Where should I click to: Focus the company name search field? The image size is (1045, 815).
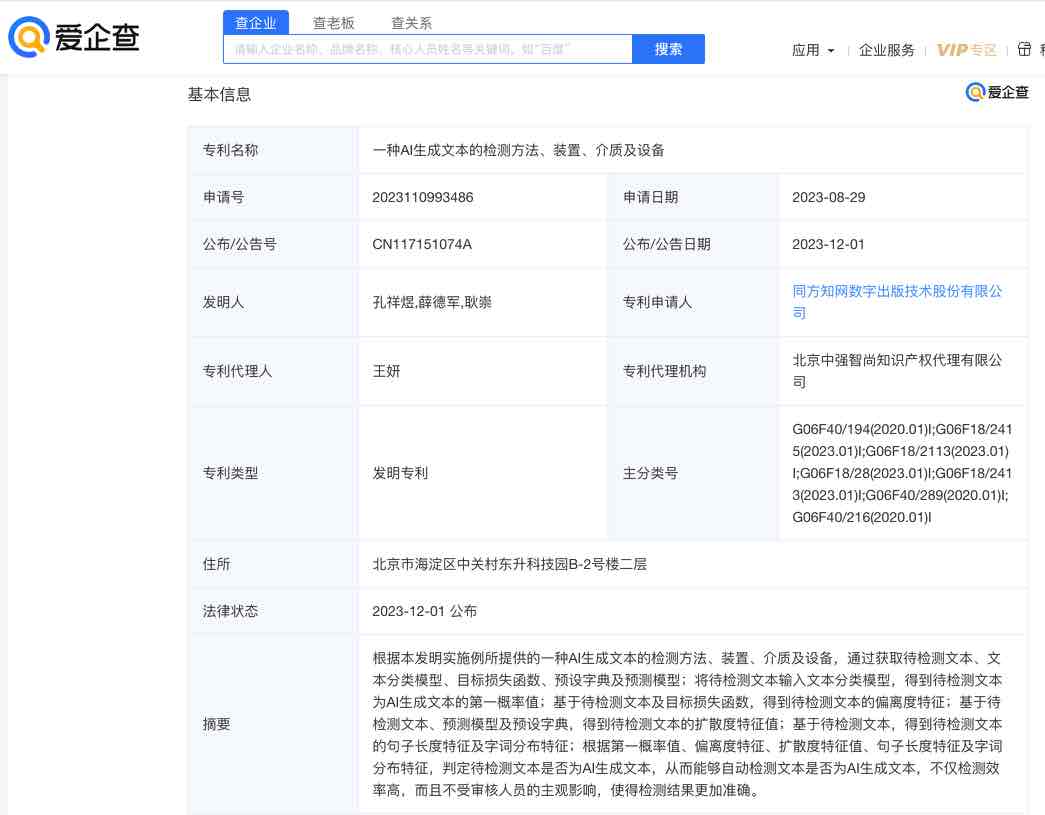click(x=428, y=49)
